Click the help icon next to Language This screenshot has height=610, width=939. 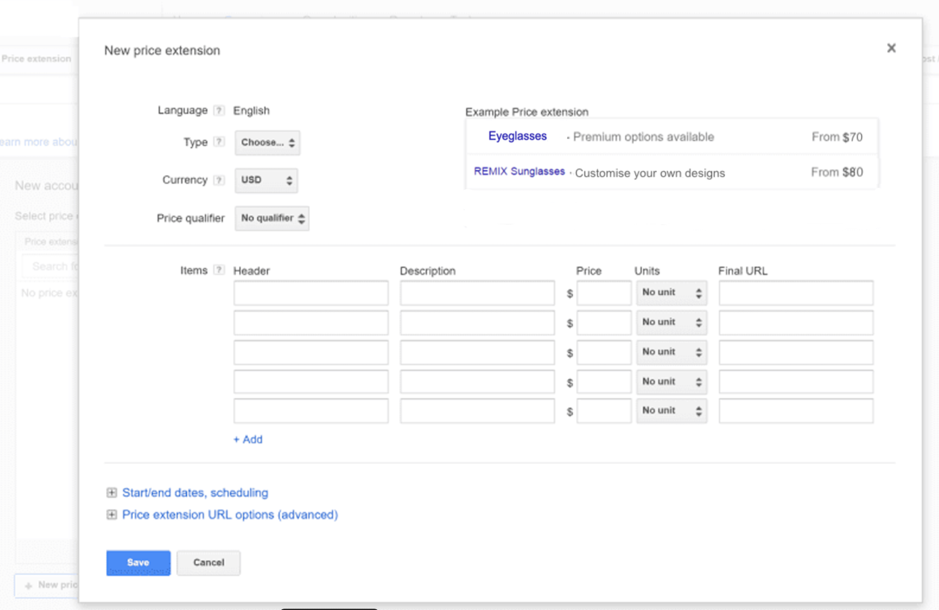pos(219,111)
